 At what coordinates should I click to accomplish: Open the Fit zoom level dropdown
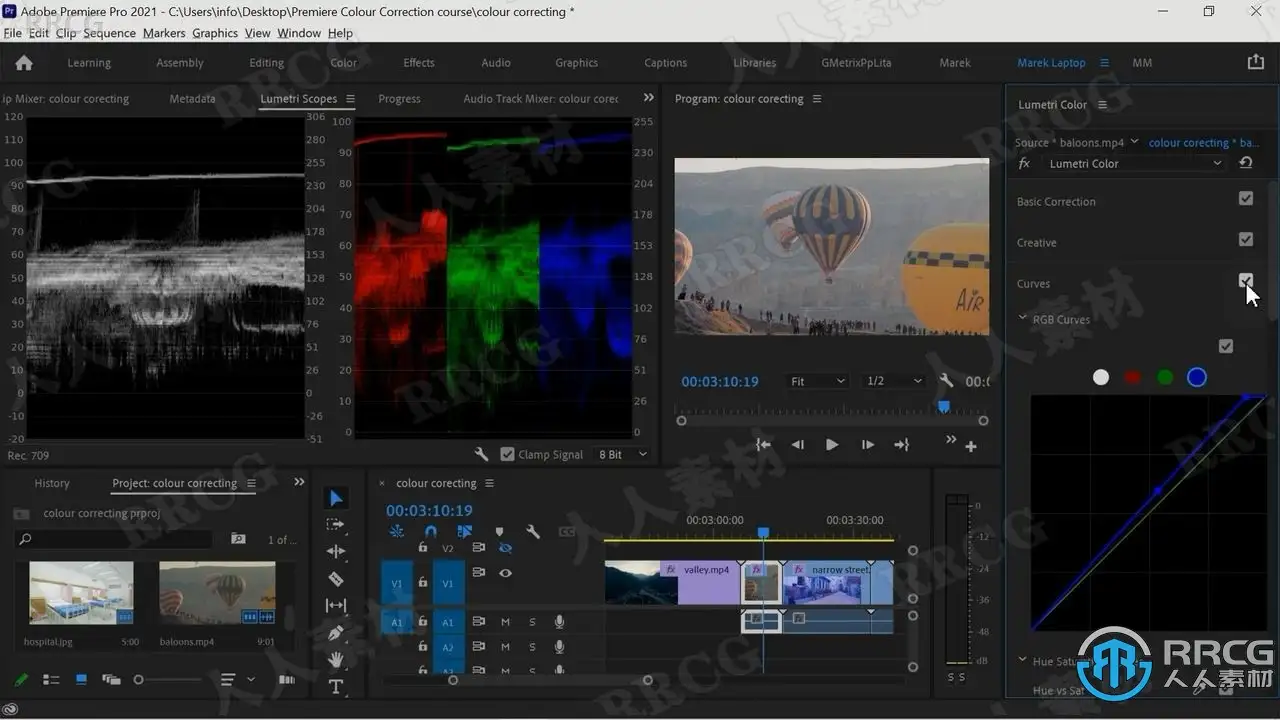click(x=818, y=381)
